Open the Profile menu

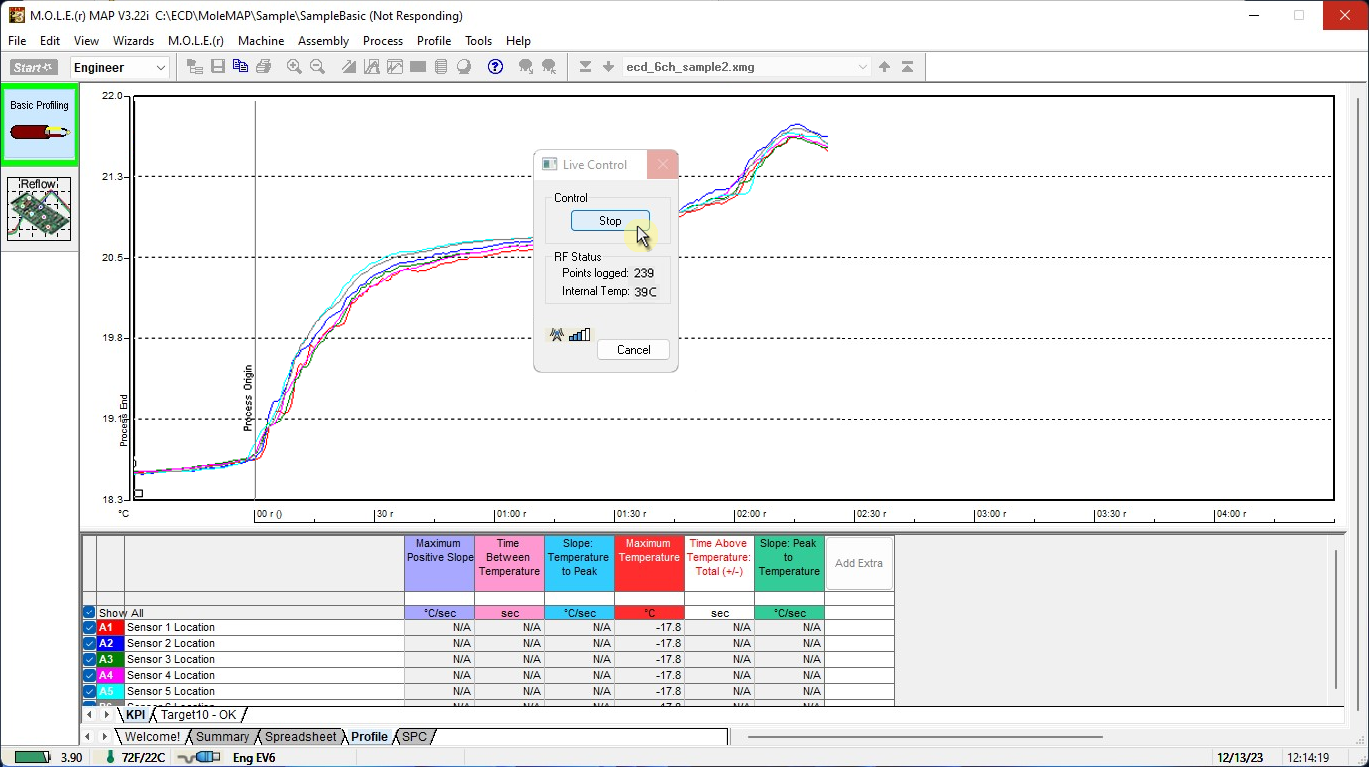434,41
